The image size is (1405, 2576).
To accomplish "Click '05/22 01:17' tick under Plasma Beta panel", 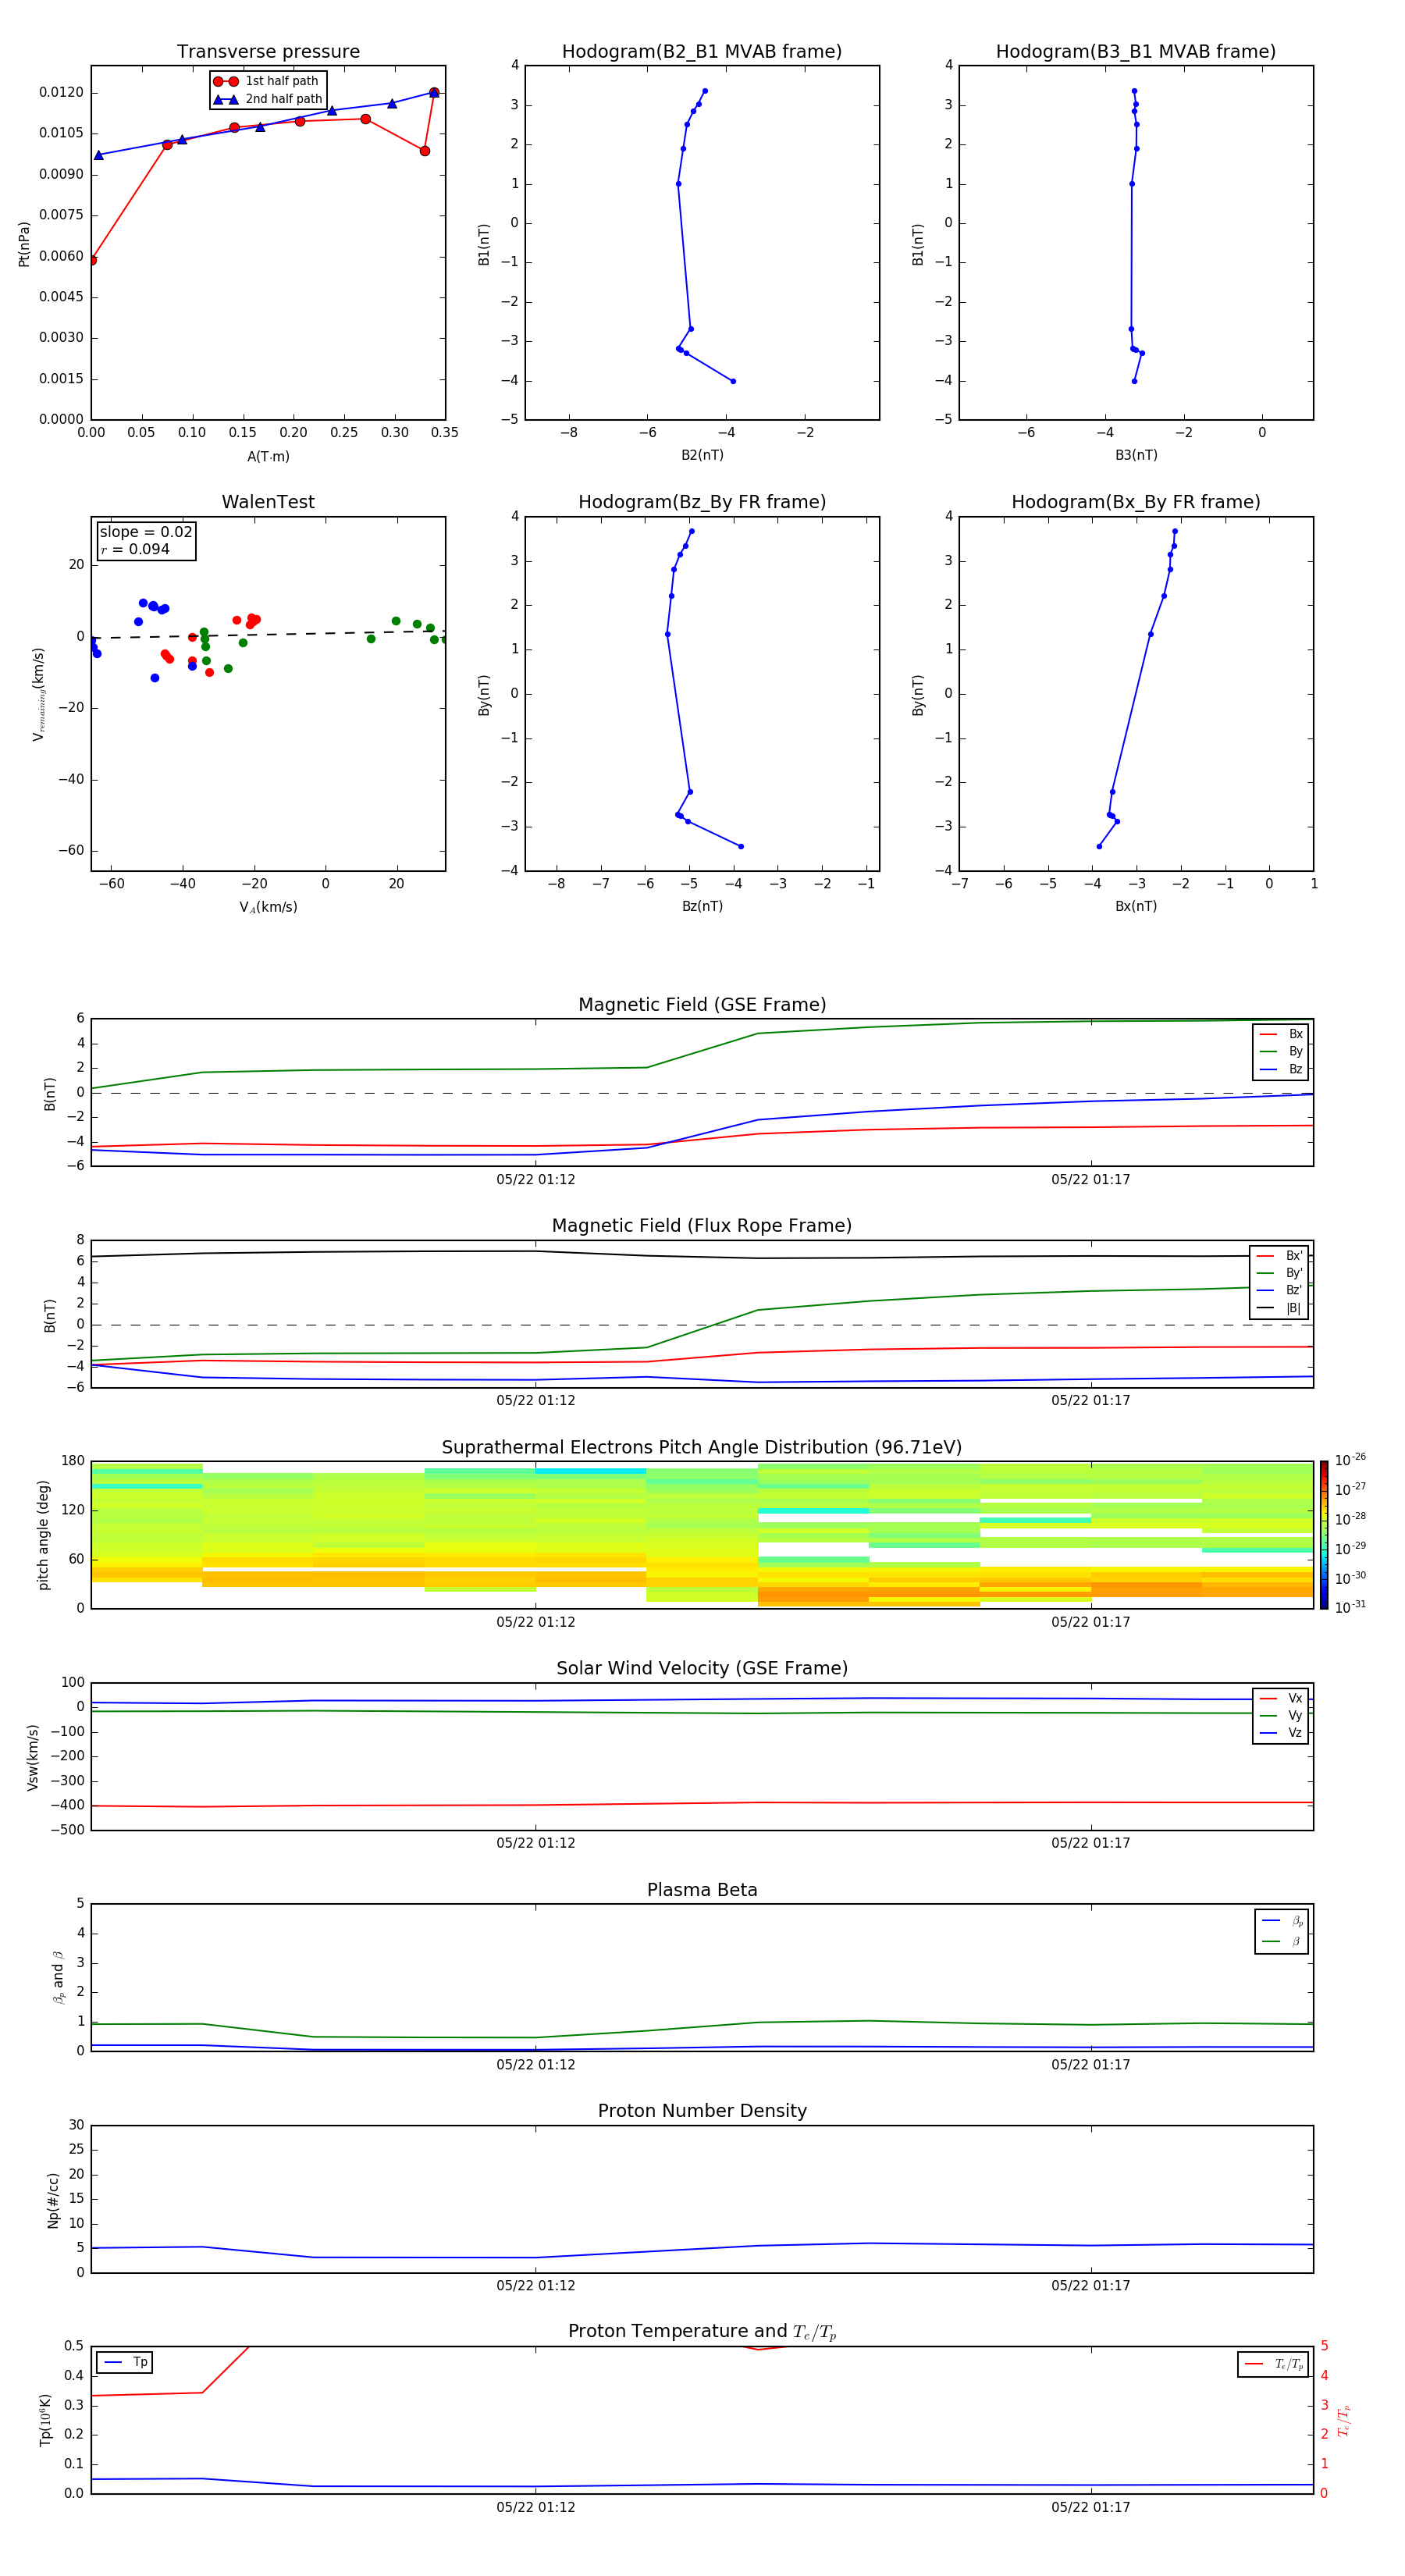I will coord(1090,2065).
